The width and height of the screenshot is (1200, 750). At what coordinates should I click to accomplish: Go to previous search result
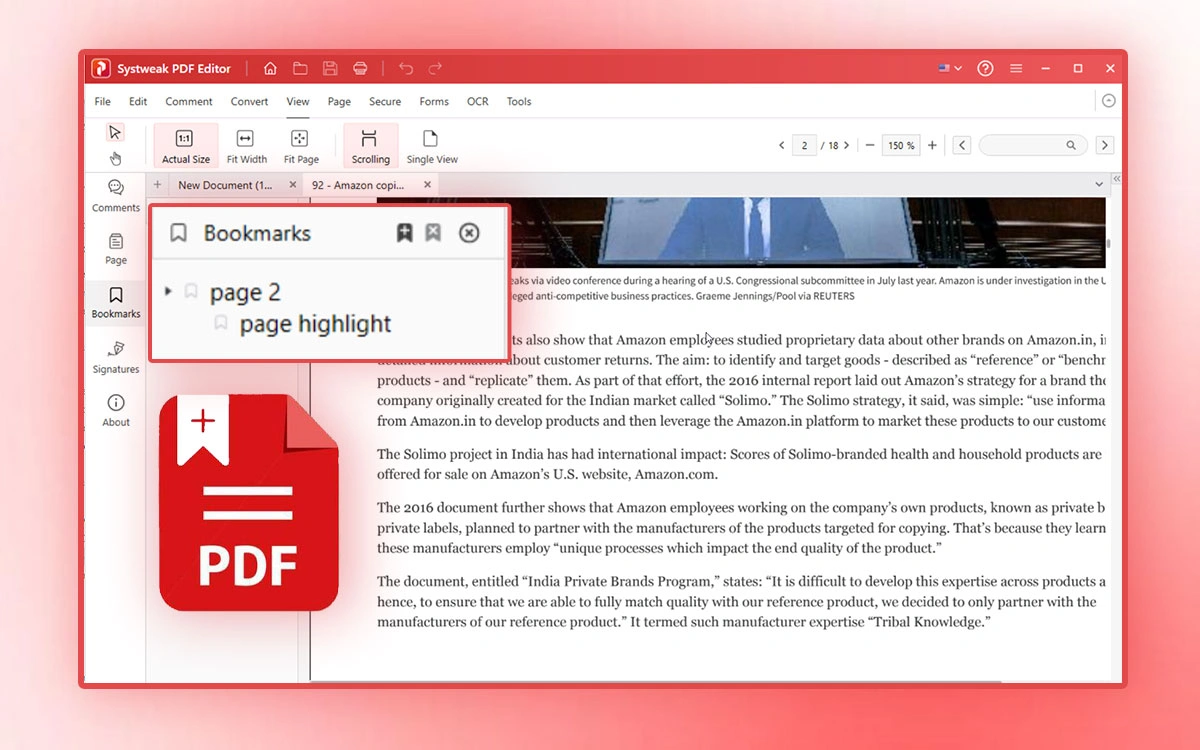point(962,145)
